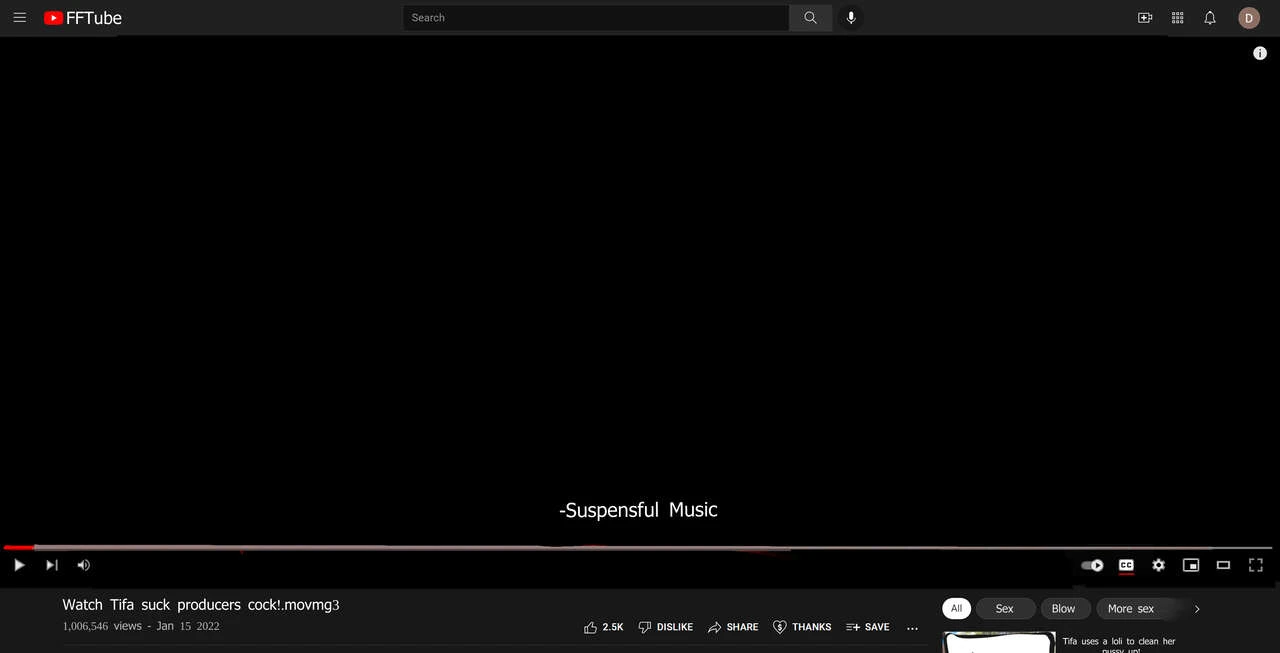This screenshot has width=1280, height=653.
Task: Open the notifications bell
Action: [x=1210, y=17]
